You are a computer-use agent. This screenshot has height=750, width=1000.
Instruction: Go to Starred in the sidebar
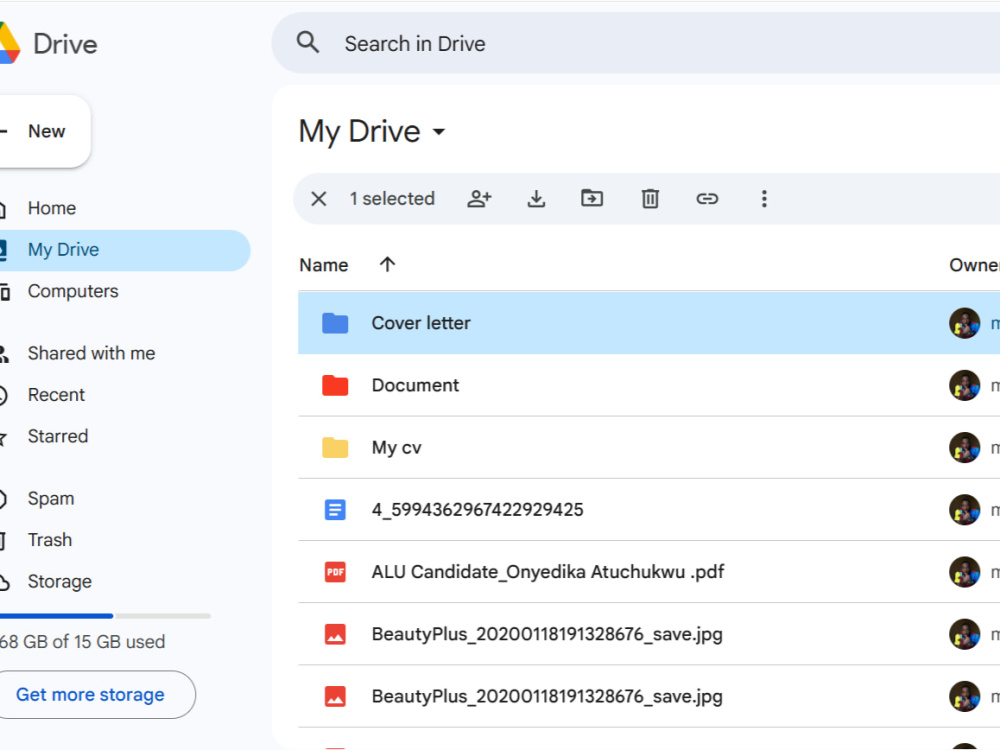pos(57,436)
